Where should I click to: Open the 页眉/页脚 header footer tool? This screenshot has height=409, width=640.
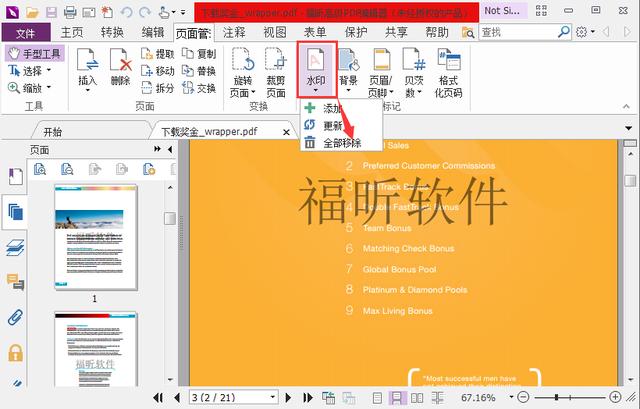(381, 73)
